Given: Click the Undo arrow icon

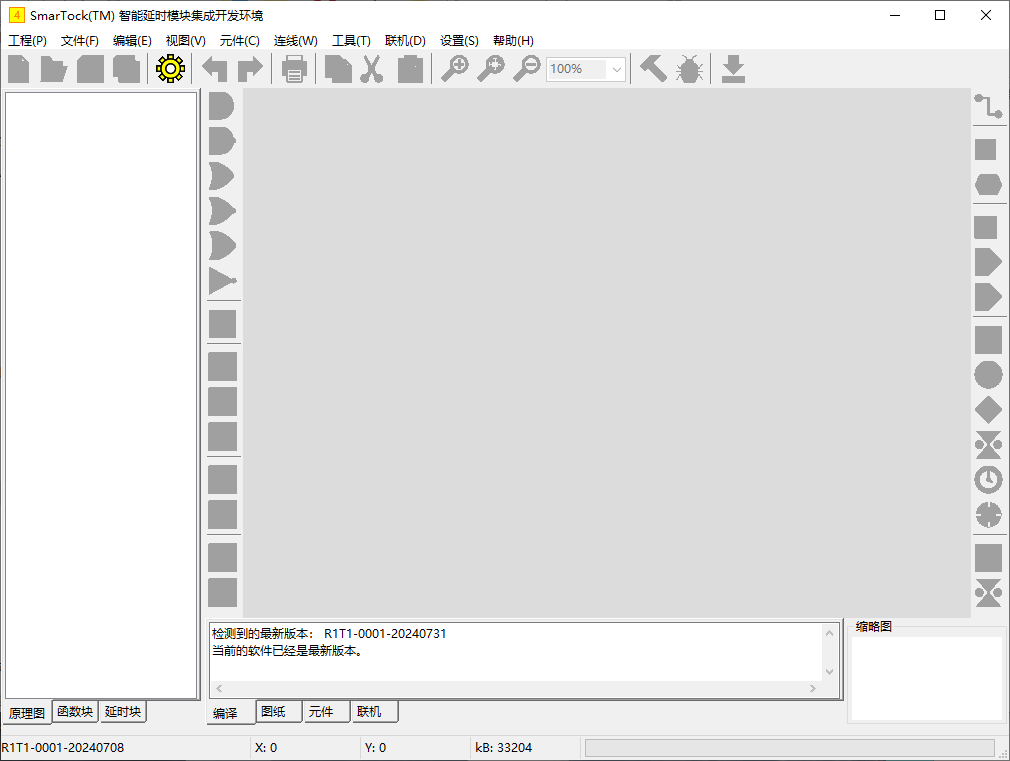Looking at the screenshot, I should point(214,69).
